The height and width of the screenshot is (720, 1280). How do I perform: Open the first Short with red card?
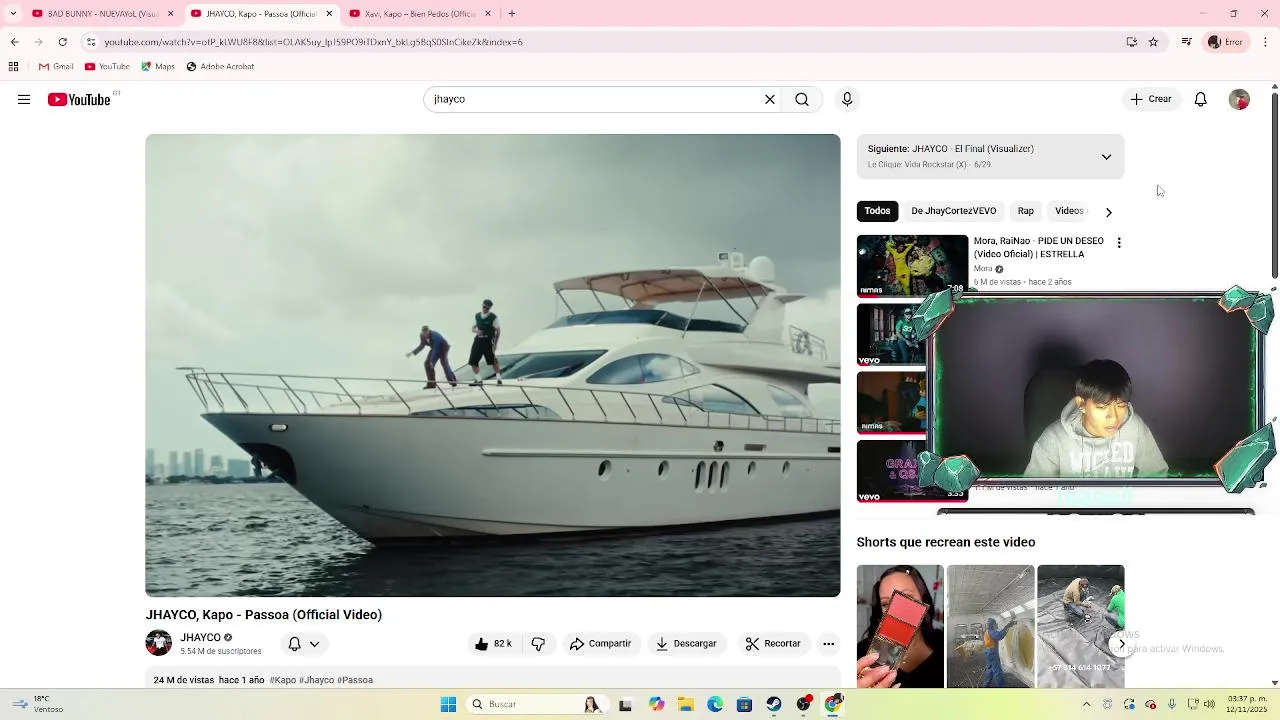coord(900,627)
